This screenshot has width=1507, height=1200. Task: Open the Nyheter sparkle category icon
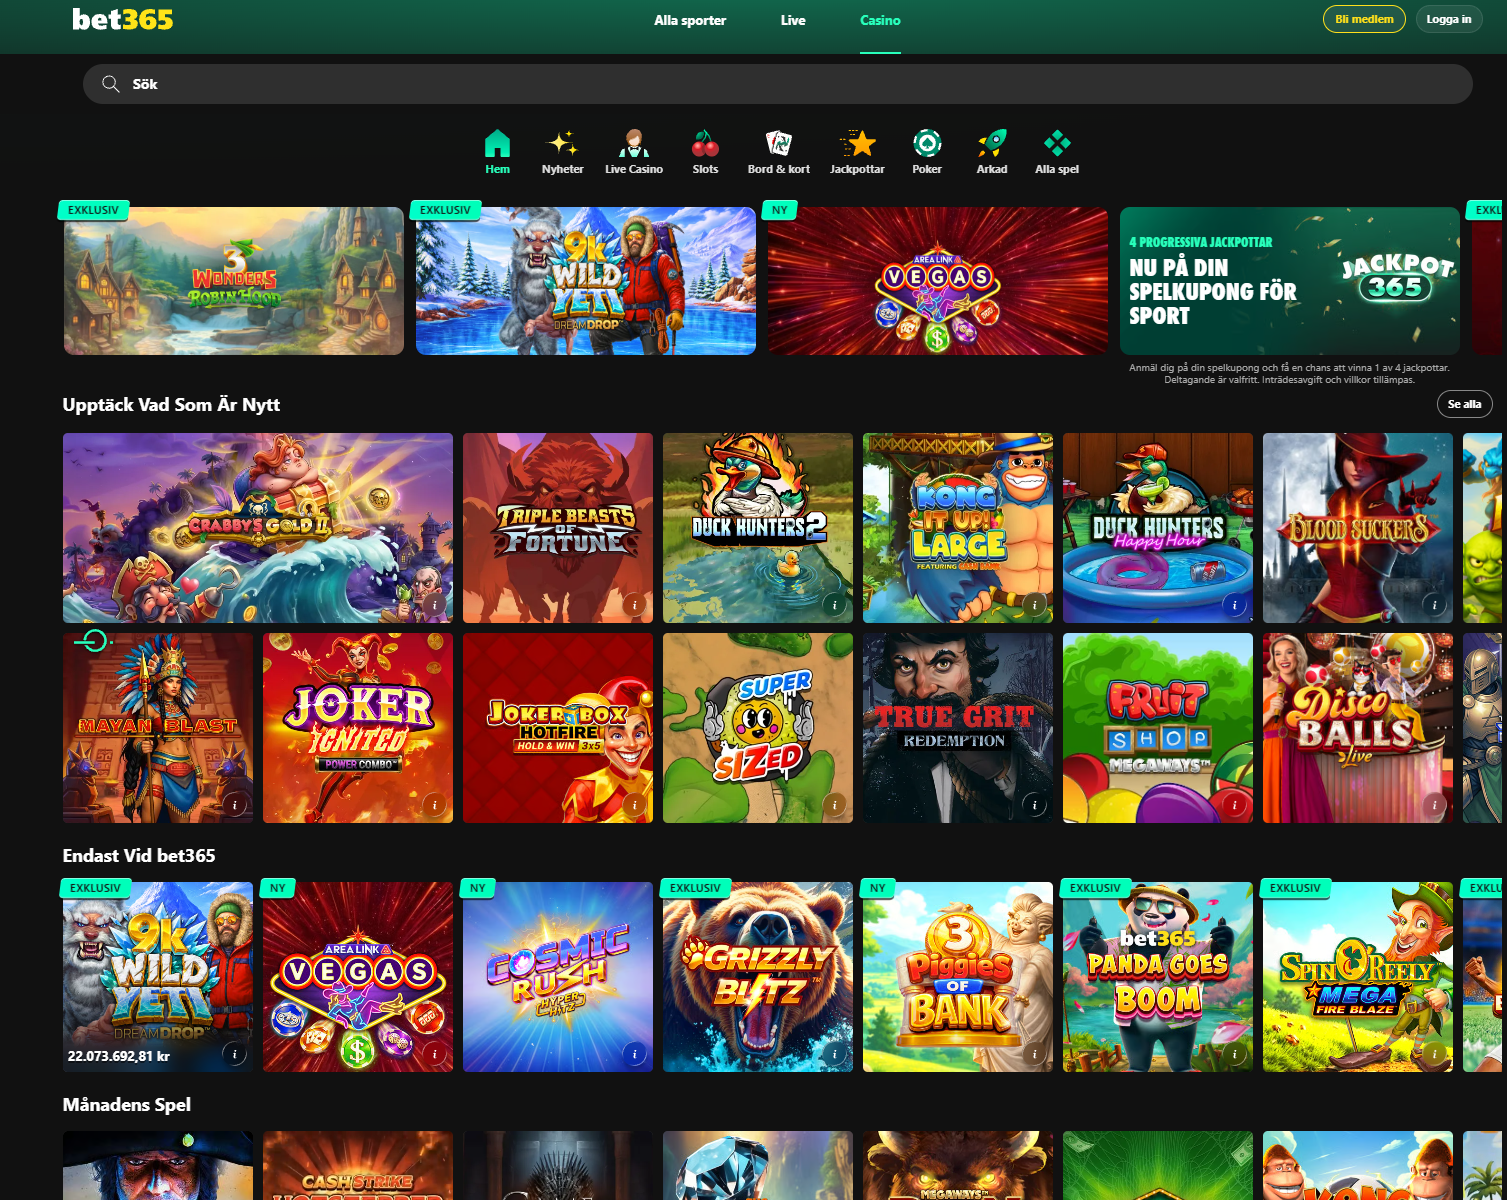562,144
